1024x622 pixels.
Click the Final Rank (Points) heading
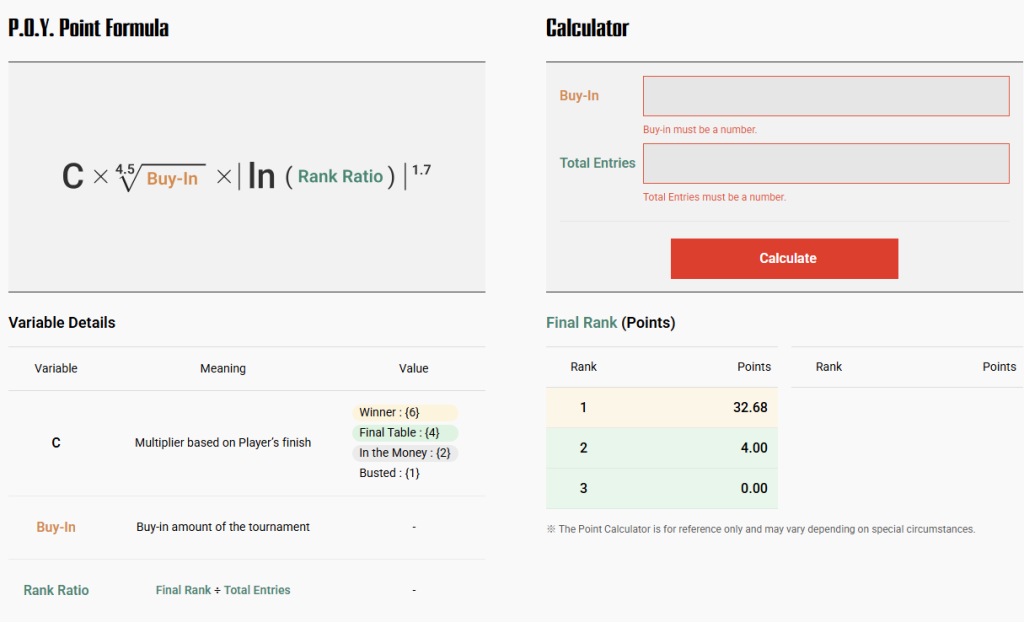(610, 323)
